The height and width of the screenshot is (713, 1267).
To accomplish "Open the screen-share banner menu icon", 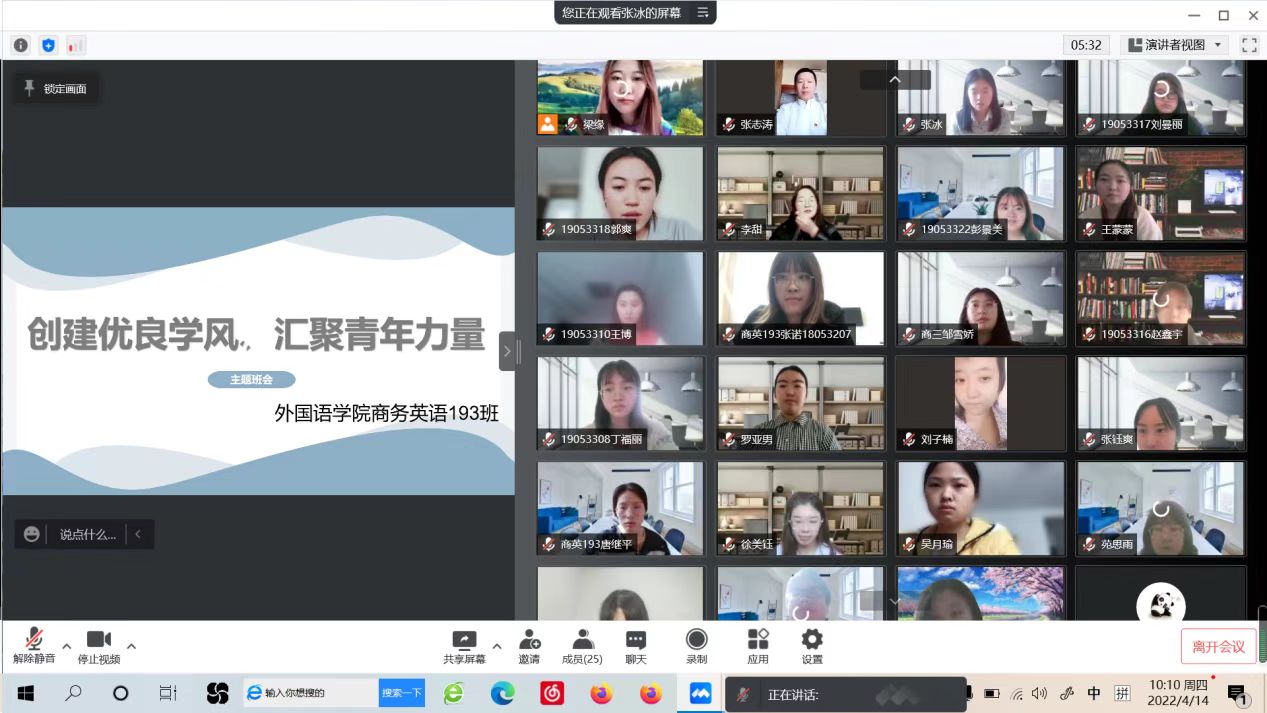I will (703, 13).
